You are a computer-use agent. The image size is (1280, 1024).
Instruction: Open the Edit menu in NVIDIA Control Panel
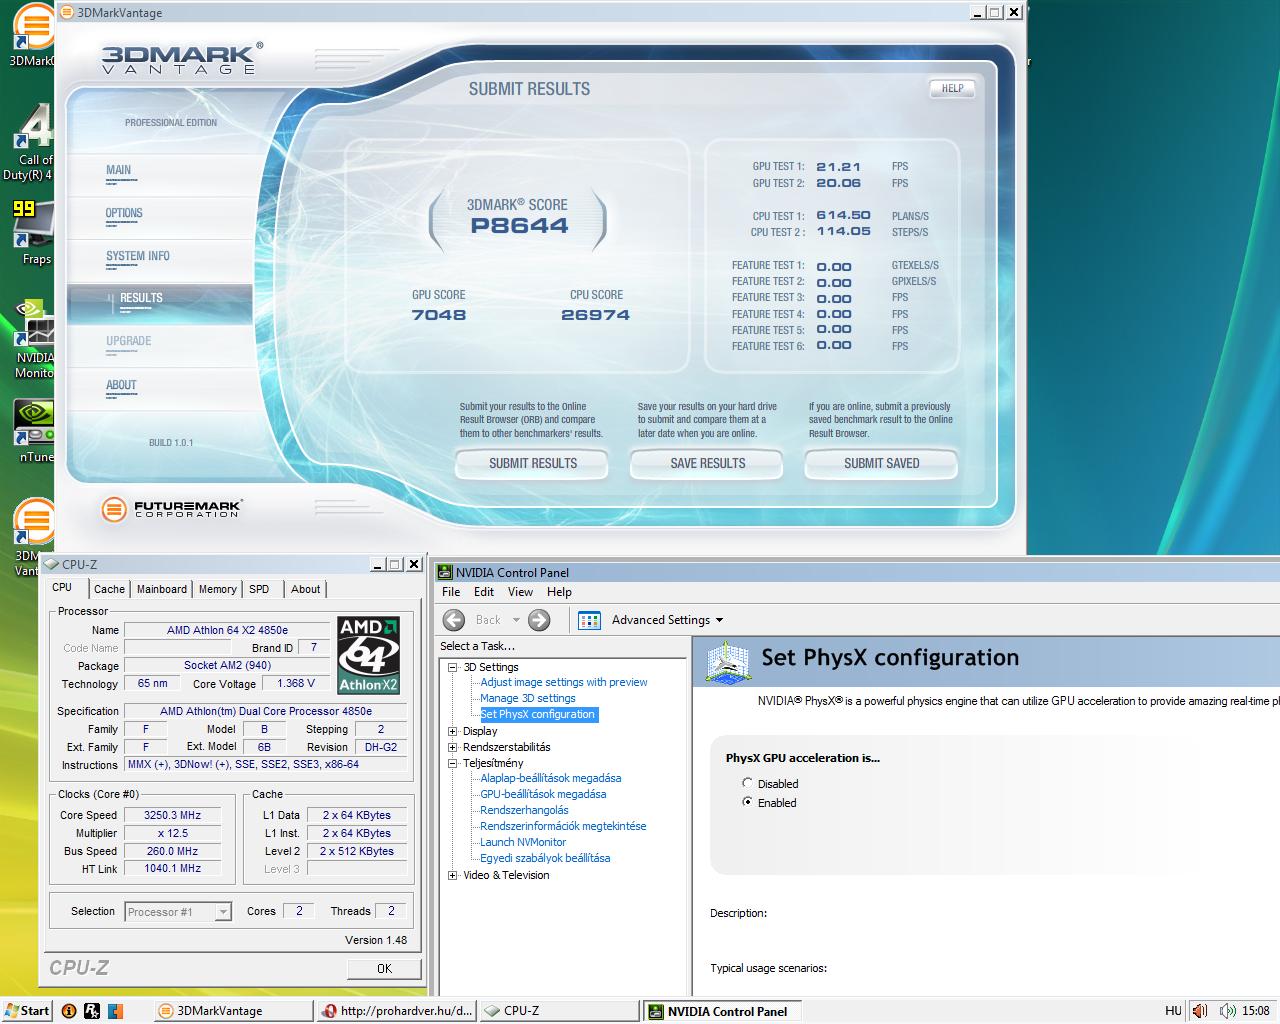[x=484, y=592]
